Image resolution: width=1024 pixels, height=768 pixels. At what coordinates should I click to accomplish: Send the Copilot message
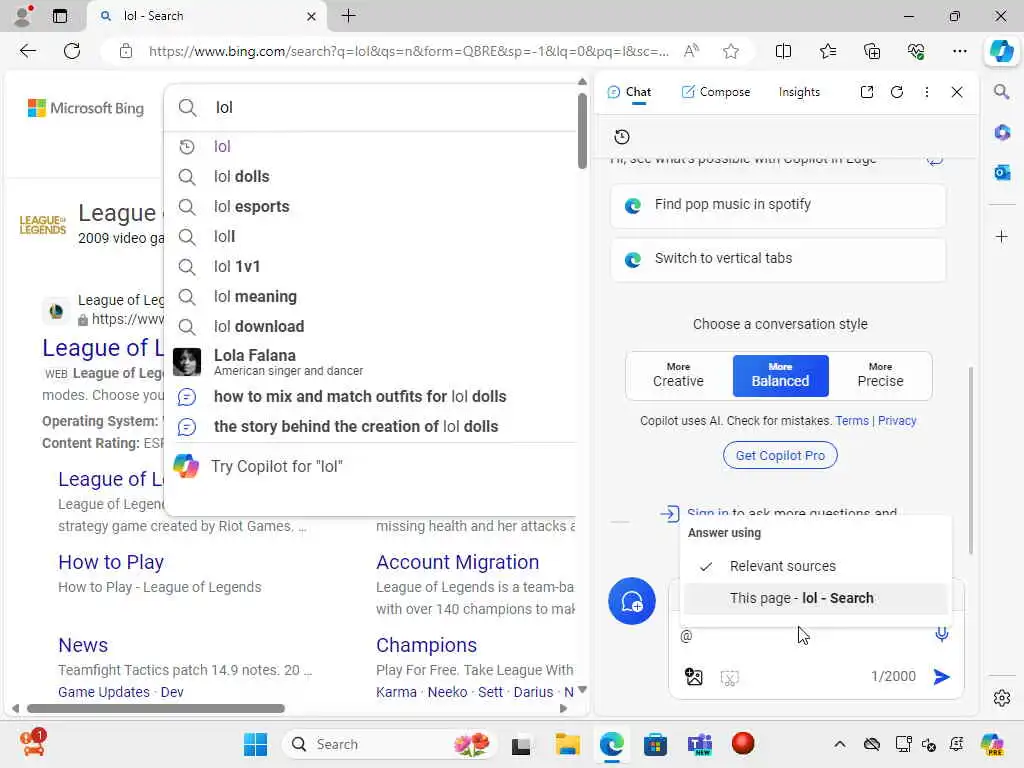(941, 677)
